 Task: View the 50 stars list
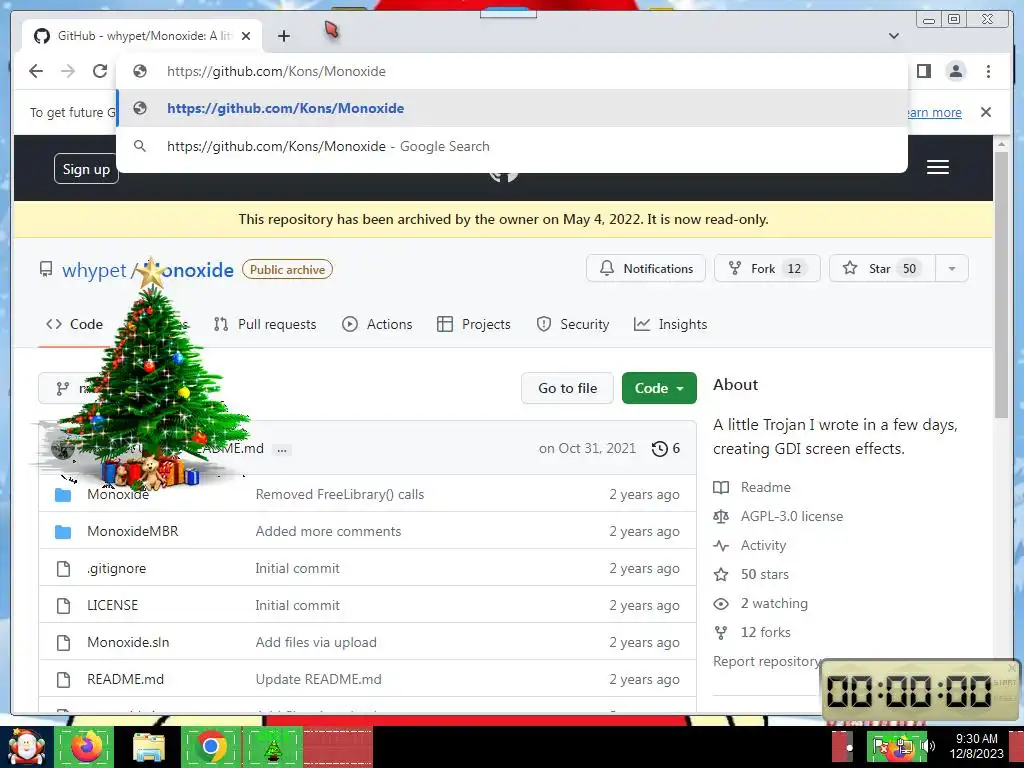(x=751, y=575)
